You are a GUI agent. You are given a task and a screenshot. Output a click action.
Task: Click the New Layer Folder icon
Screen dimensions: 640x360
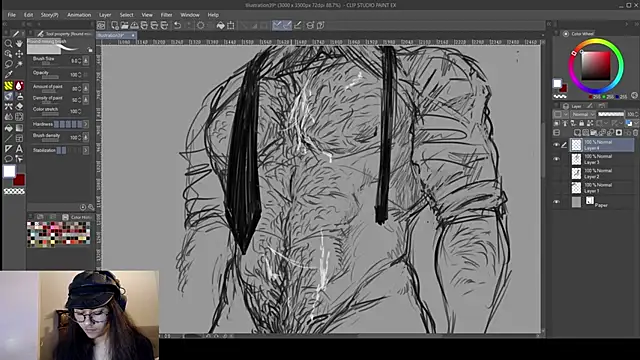(594, 133)
